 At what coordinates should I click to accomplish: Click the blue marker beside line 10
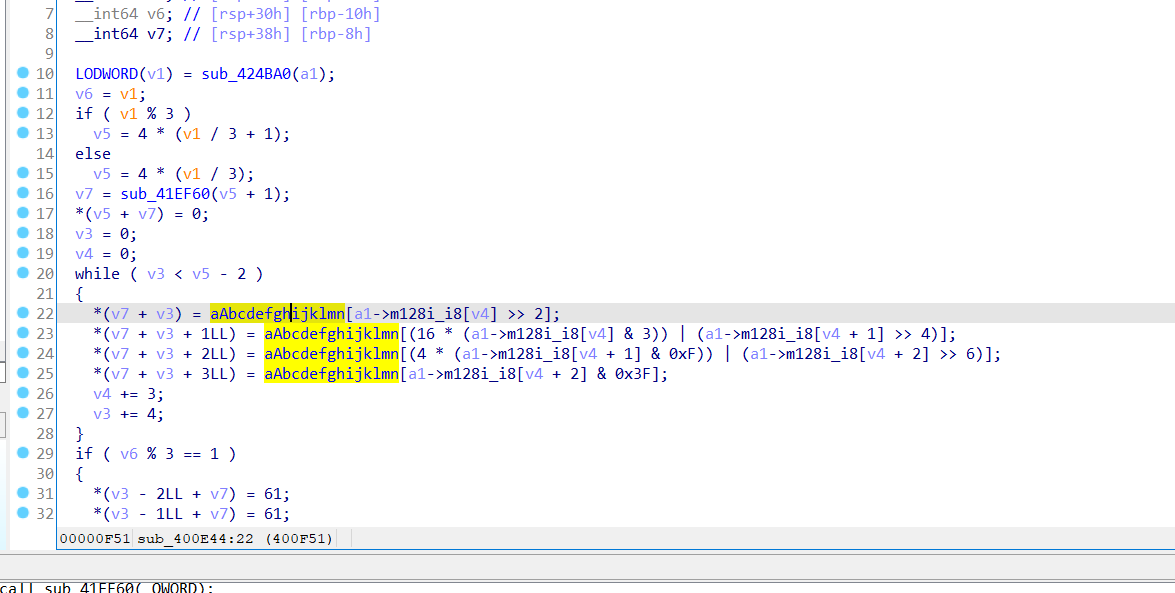(x=22, y=73)
